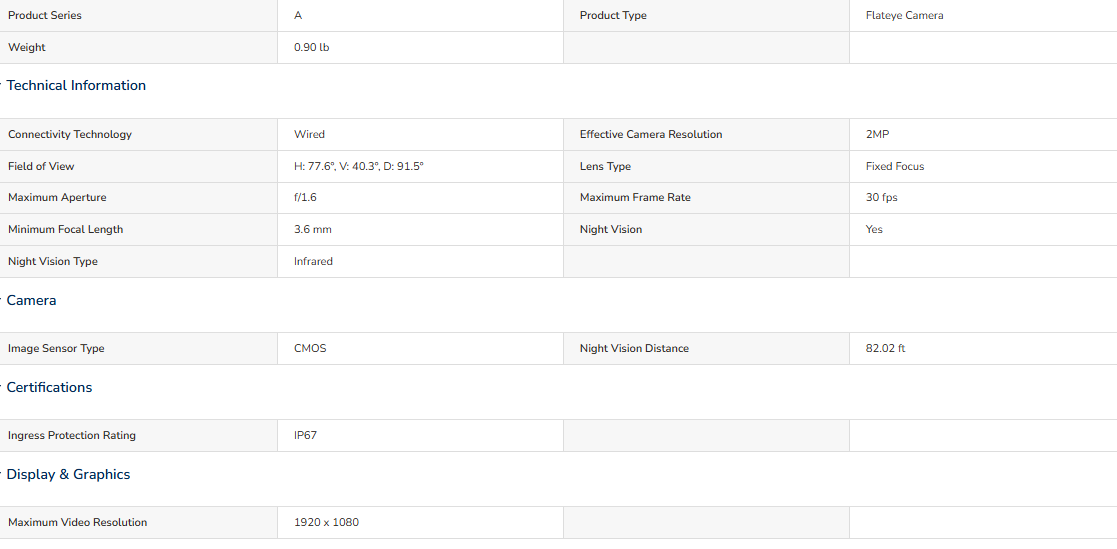Select the Connectivity Technology label cell
The width and height of the screenshot is (1117, 549).
point(139,135)
